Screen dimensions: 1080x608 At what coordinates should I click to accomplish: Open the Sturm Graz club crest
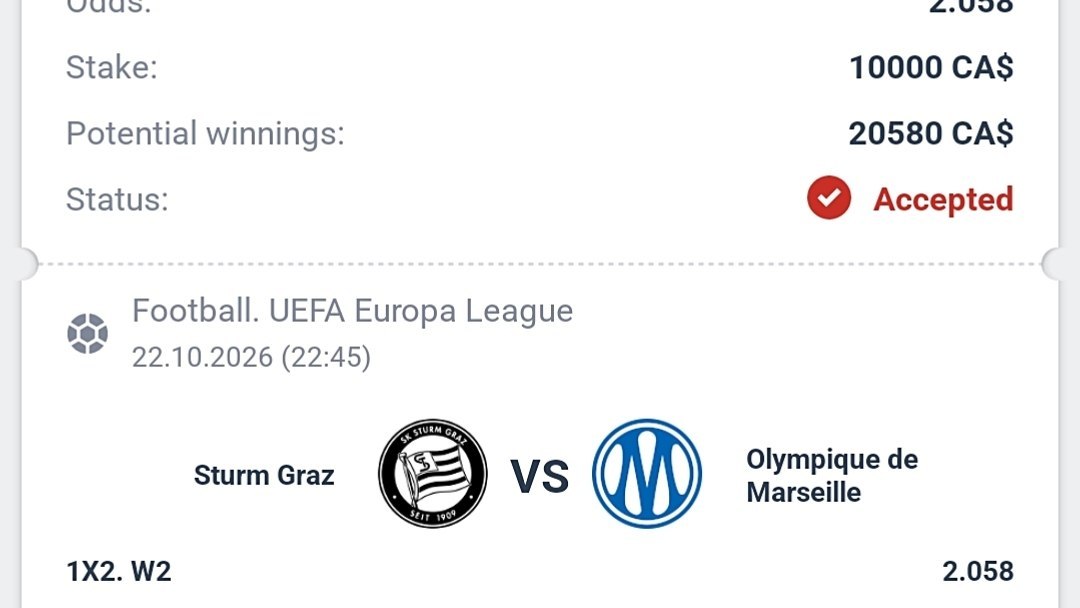tap(433, 474)
